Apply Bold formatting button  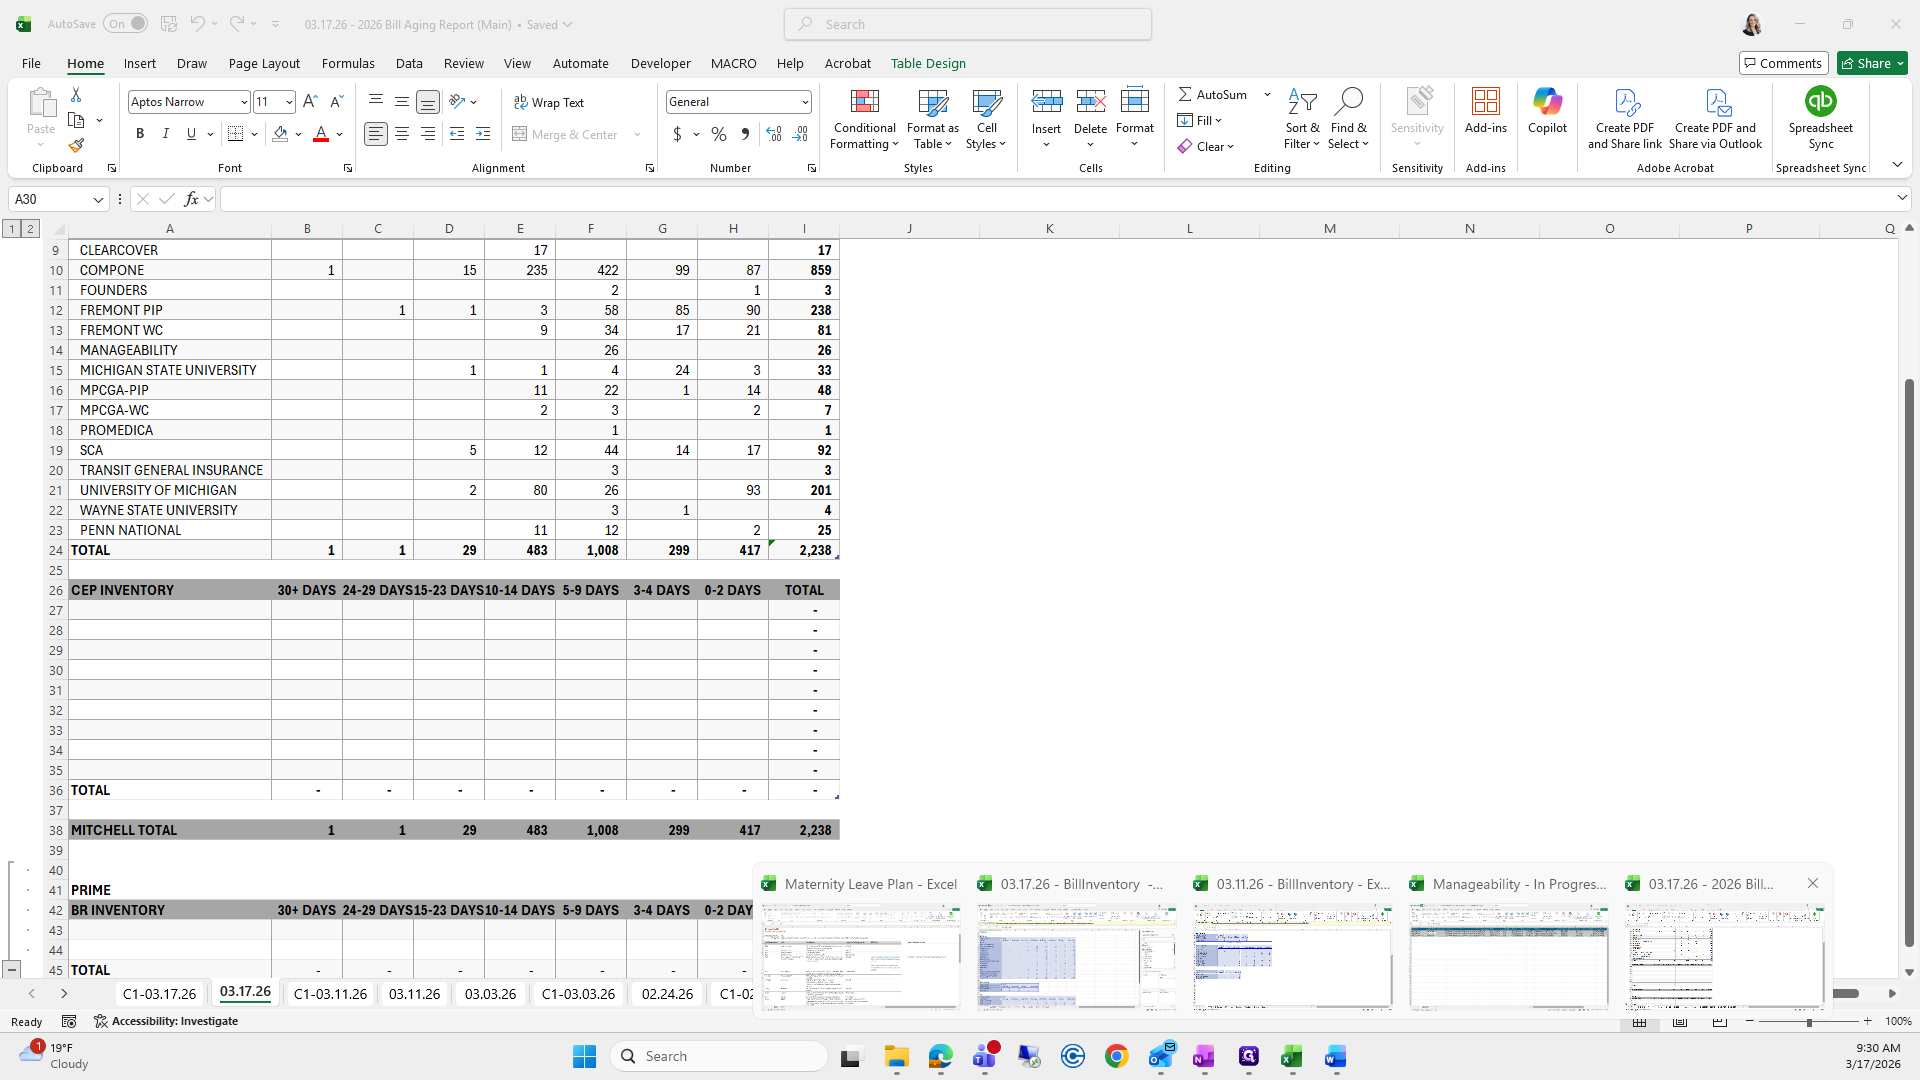(140, 134)
